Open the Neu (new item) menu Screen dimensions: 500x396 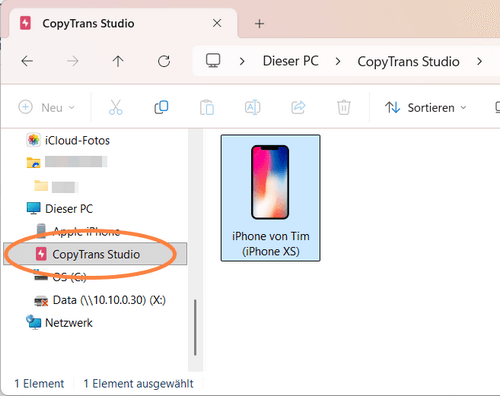pos(46,107)
